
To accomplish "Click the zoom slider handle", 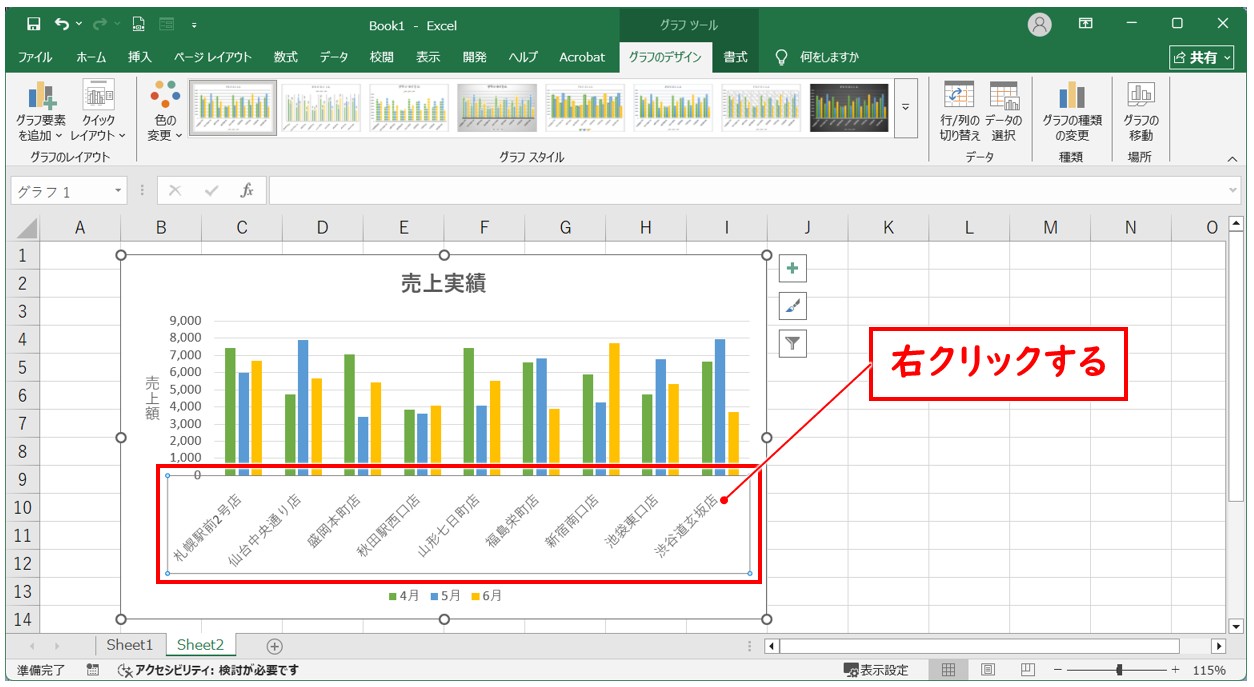I will 1119,670.
